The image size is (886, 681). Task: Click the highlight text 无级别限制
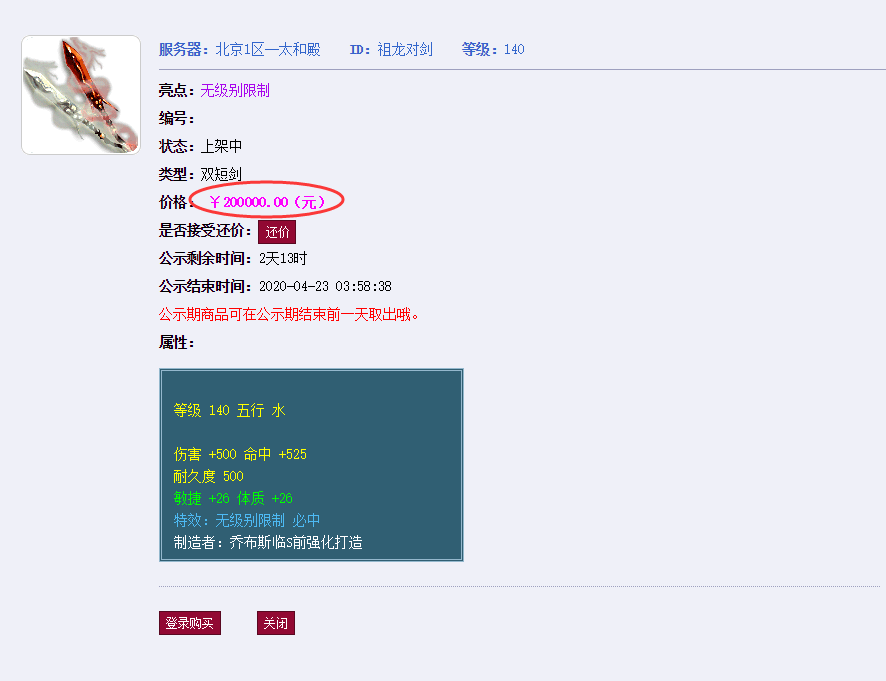235,90
